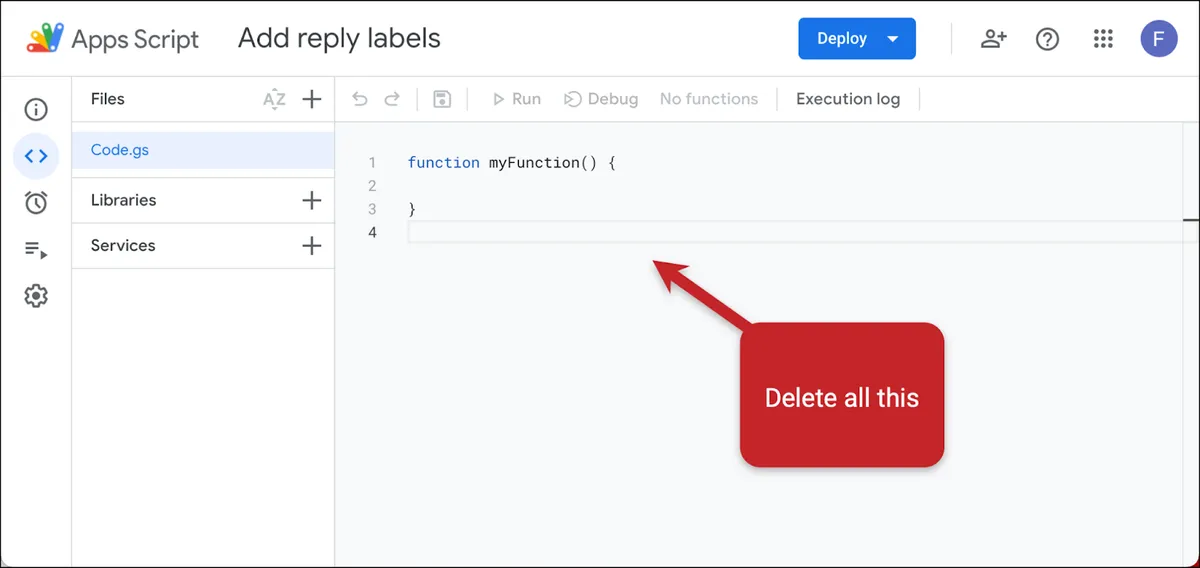Viewport: 1200px width, 568px height.
Task: Run the script with Run button
Action: coord(516,99)
